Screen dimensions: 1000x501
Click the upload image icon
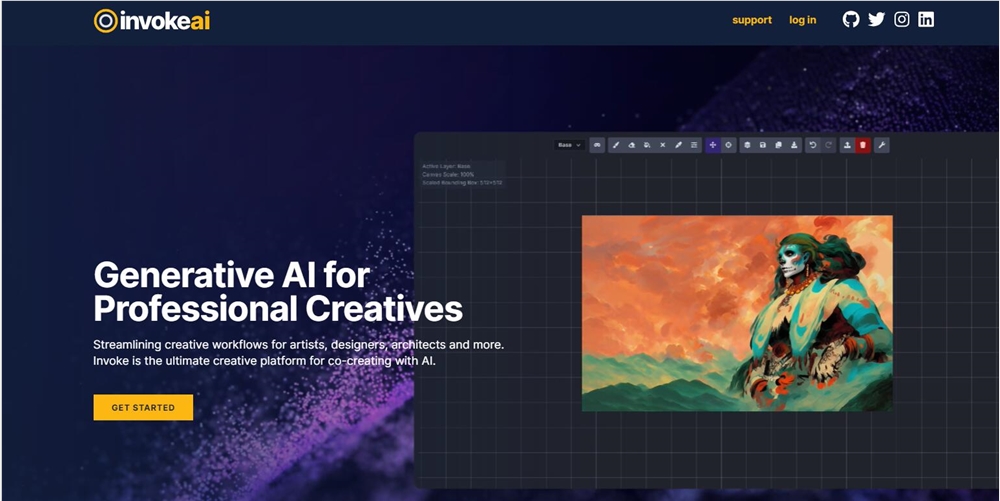847,145
